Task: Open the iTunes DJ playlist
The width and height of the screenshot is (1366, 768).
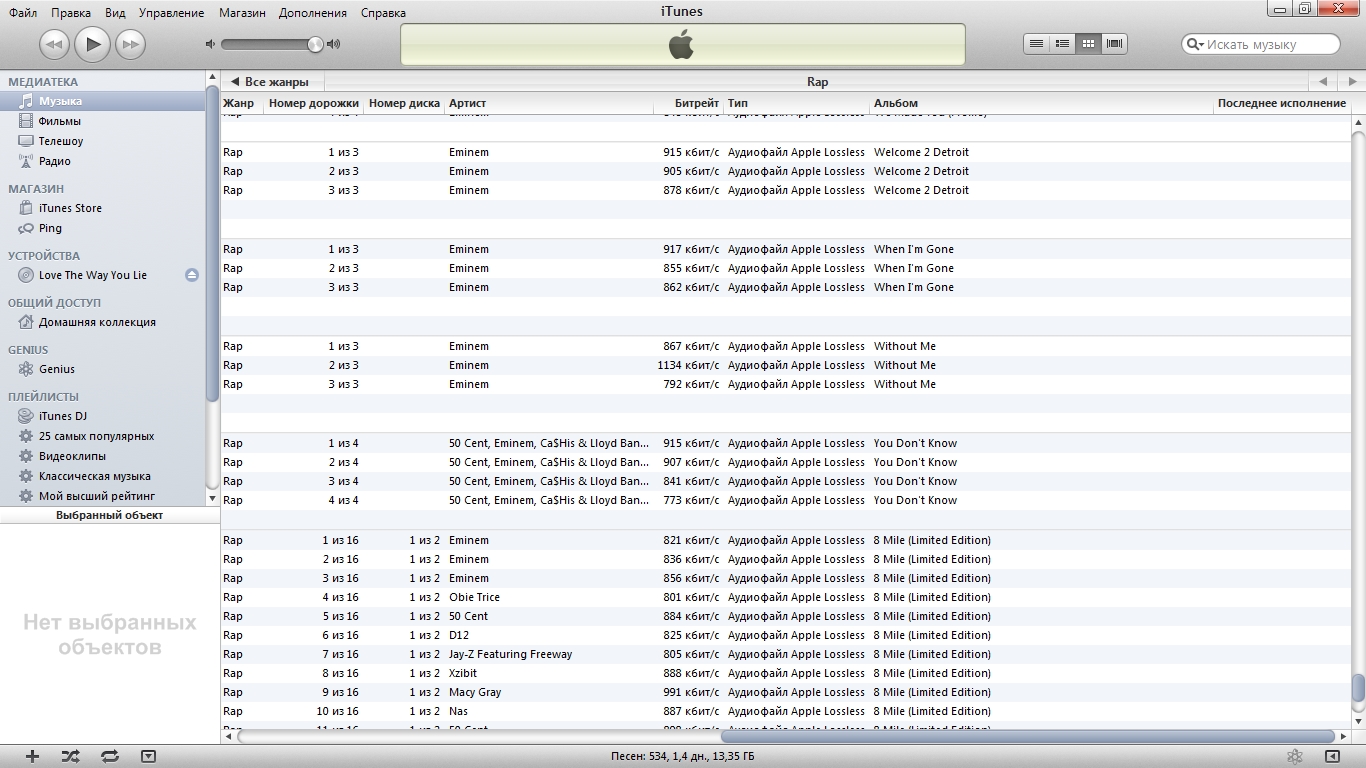Action: coord(103,416)
